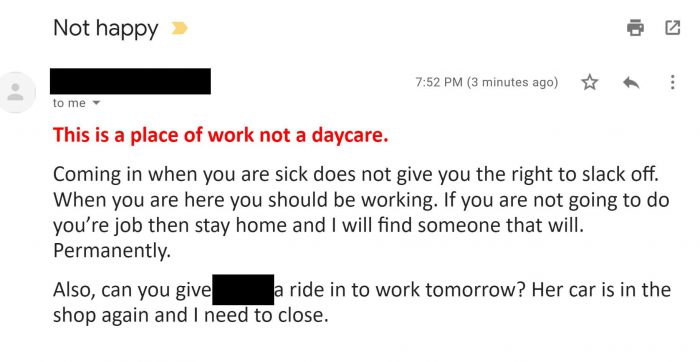Click the red daycare headline text

[x=221, y=135]
